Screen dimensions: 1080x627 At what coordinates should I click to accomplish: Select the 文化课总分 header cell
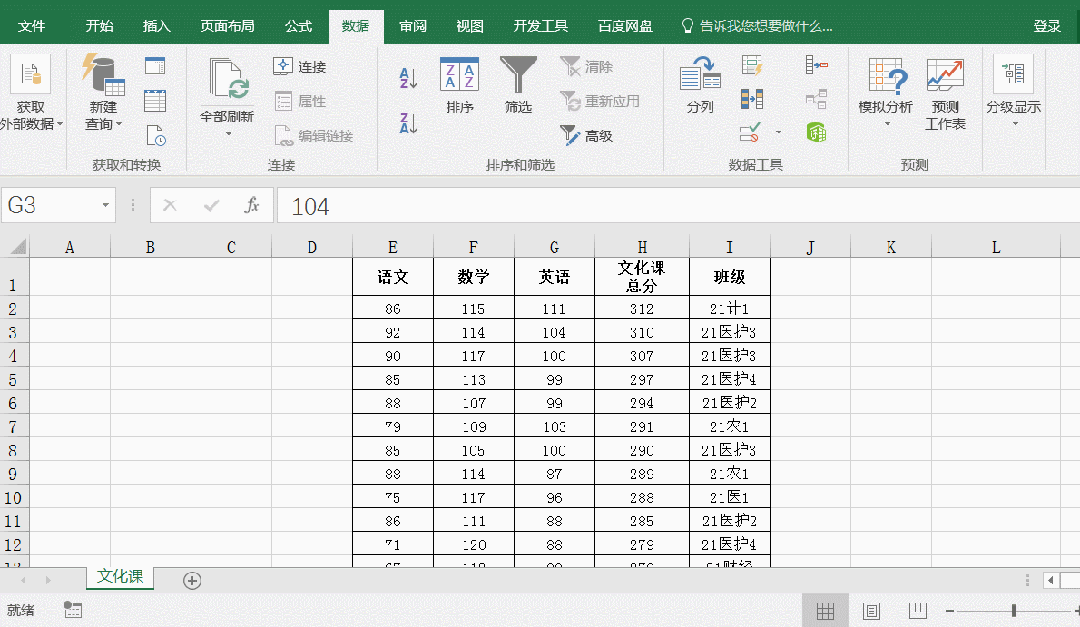(642, 277)
